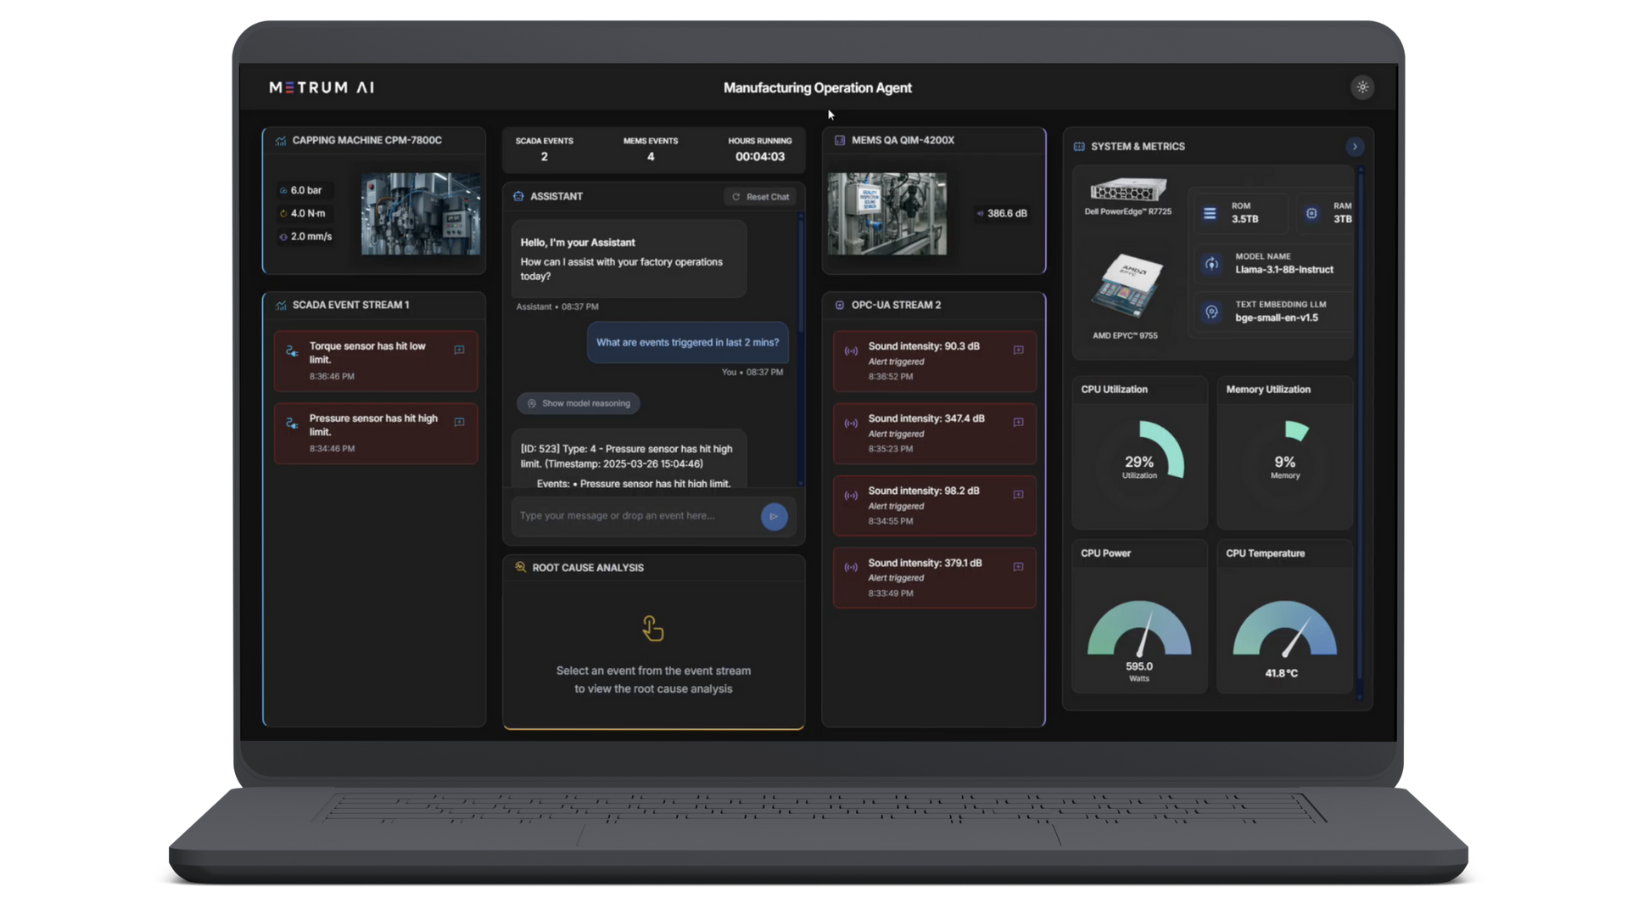Click the Dell PowerEdge R7725 server image
Viewport: 1648px width, 908px height.
1128,190
